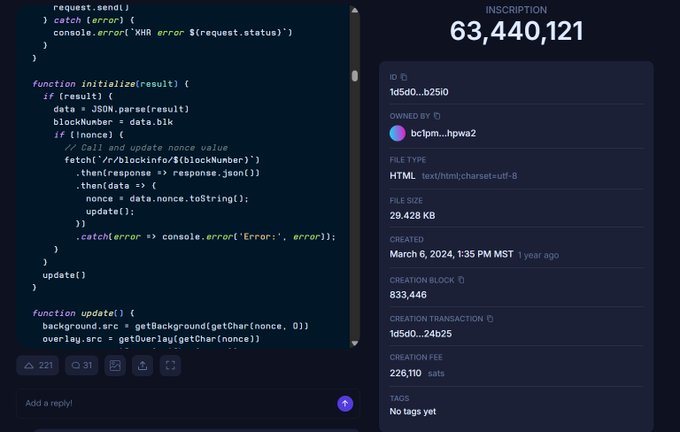
Task: Click inscription number 63,440,121
Action: (516, 31)
